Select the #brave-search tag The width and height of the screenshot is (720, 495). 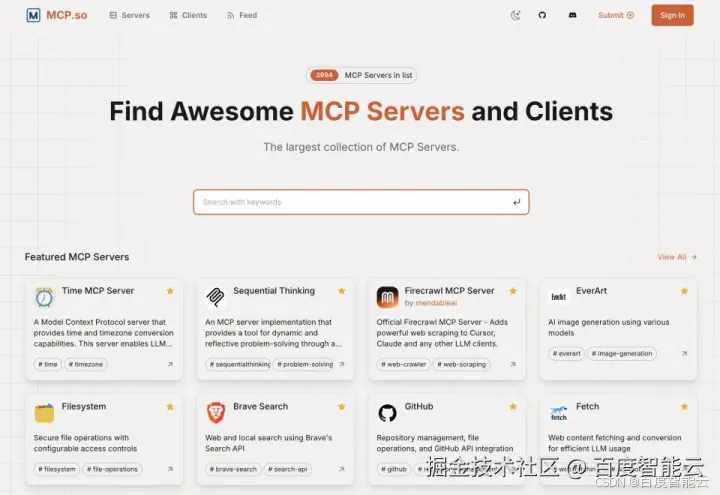(233, 469)
